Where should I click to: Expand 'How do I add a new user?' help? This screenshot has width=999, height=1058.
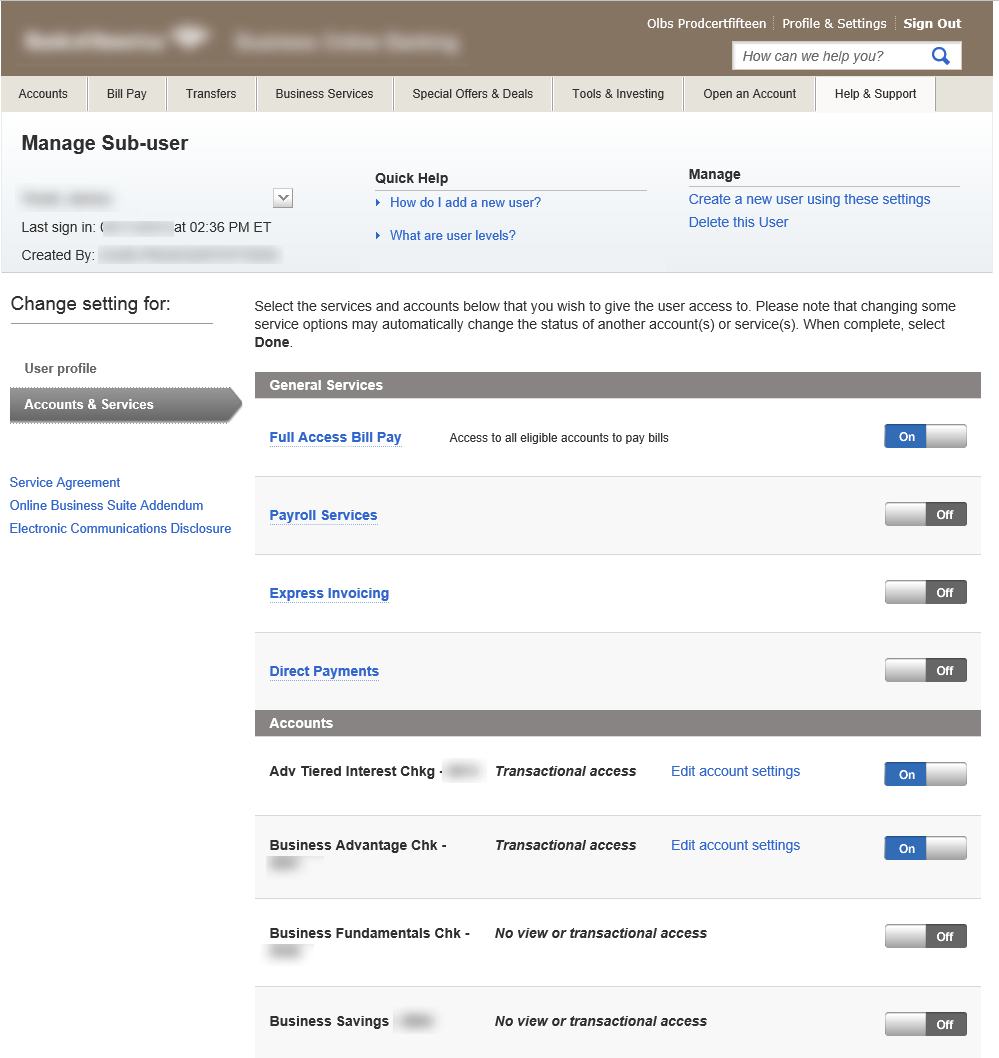[x=465, y=202]
